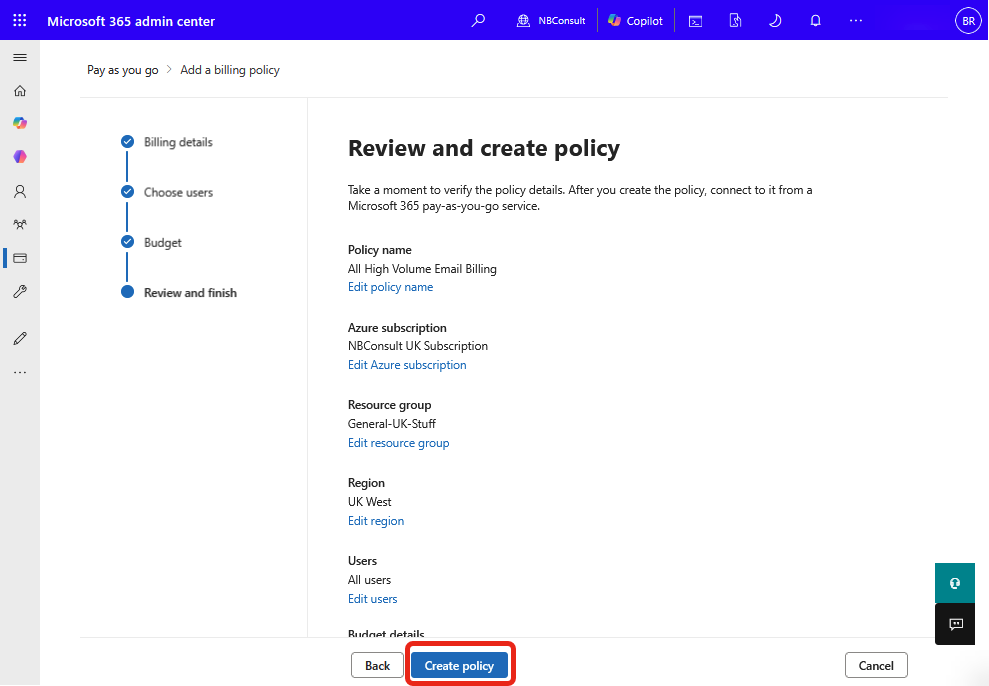Expand the left navigation hamburger menu
Image resolution: width=989 pixels, height=686 pixels.
20,58
